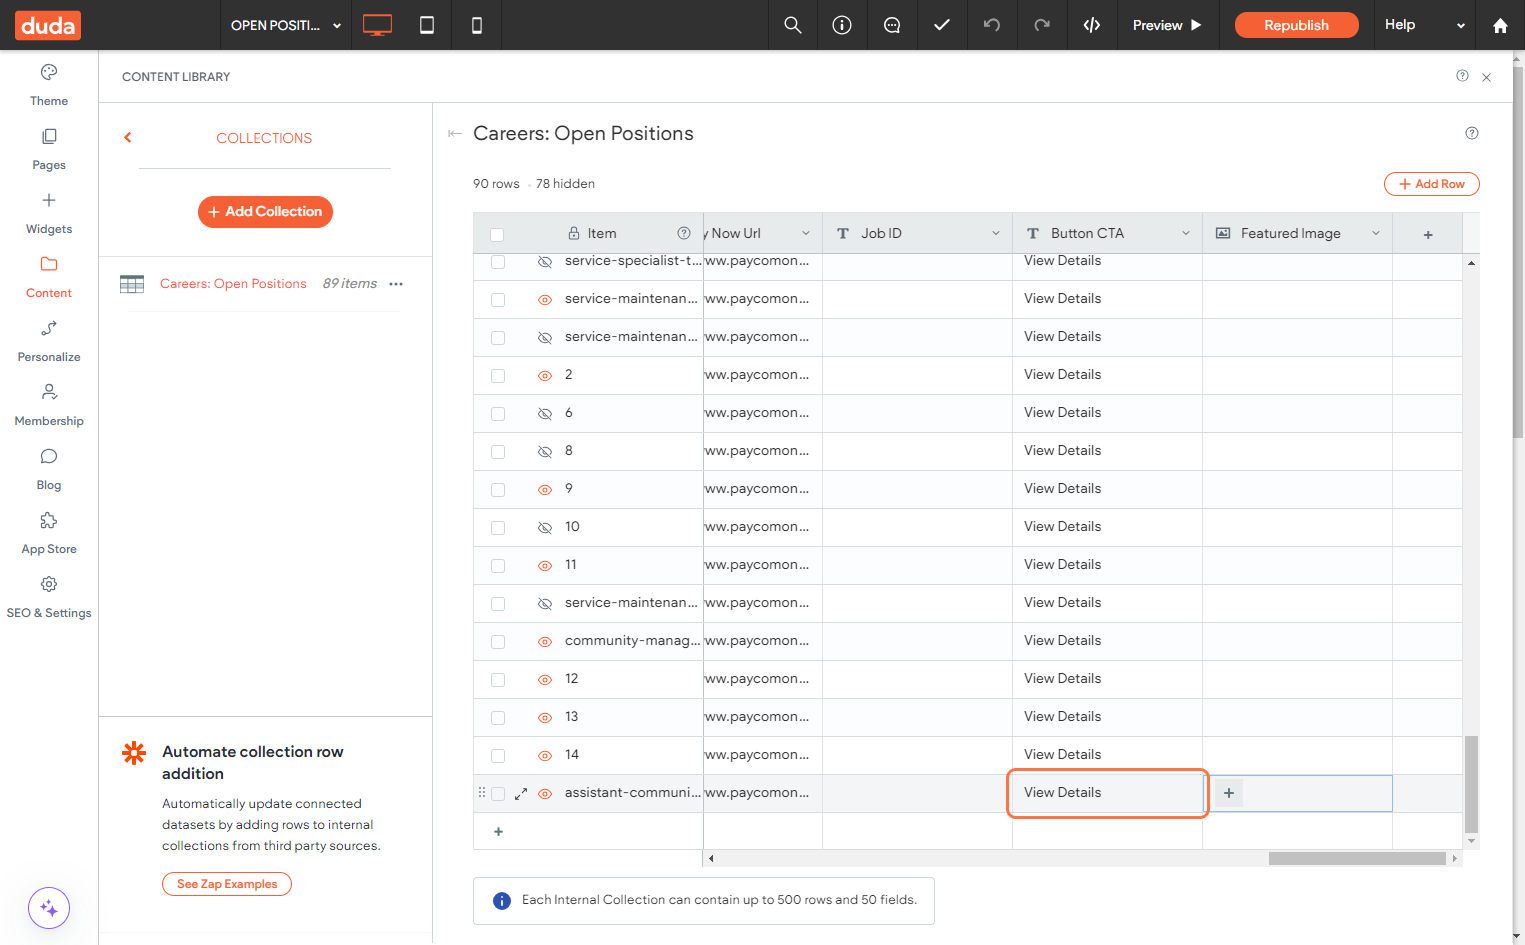Open See Zap Examples link
Viewport: 1525px width, 945px height.
(227, 884)
